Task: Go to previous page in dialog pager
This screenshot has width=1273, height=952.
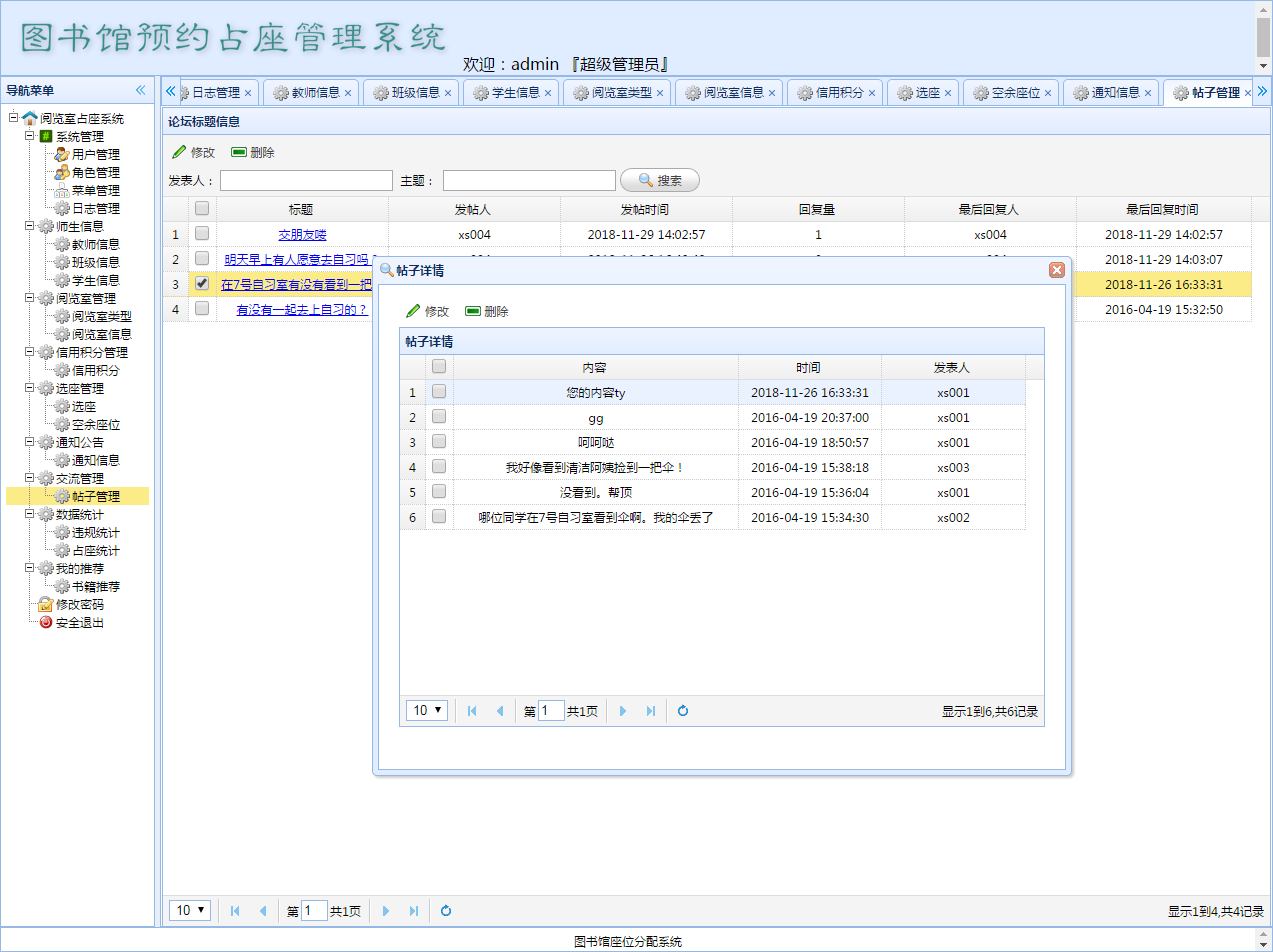Action: click(500, 711)
